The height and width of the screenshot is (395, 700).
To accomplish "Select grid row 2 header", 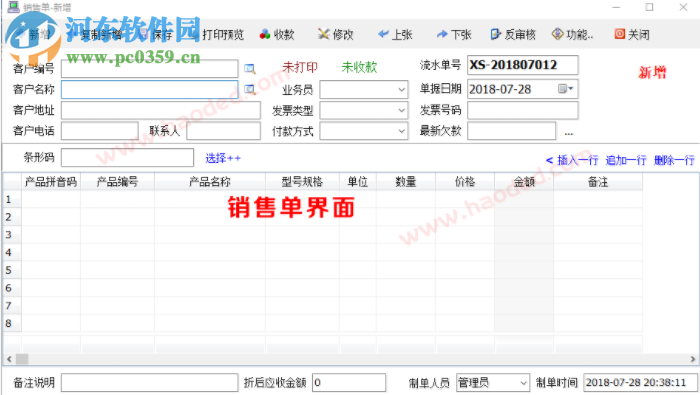I will click(x=12, y=217).
